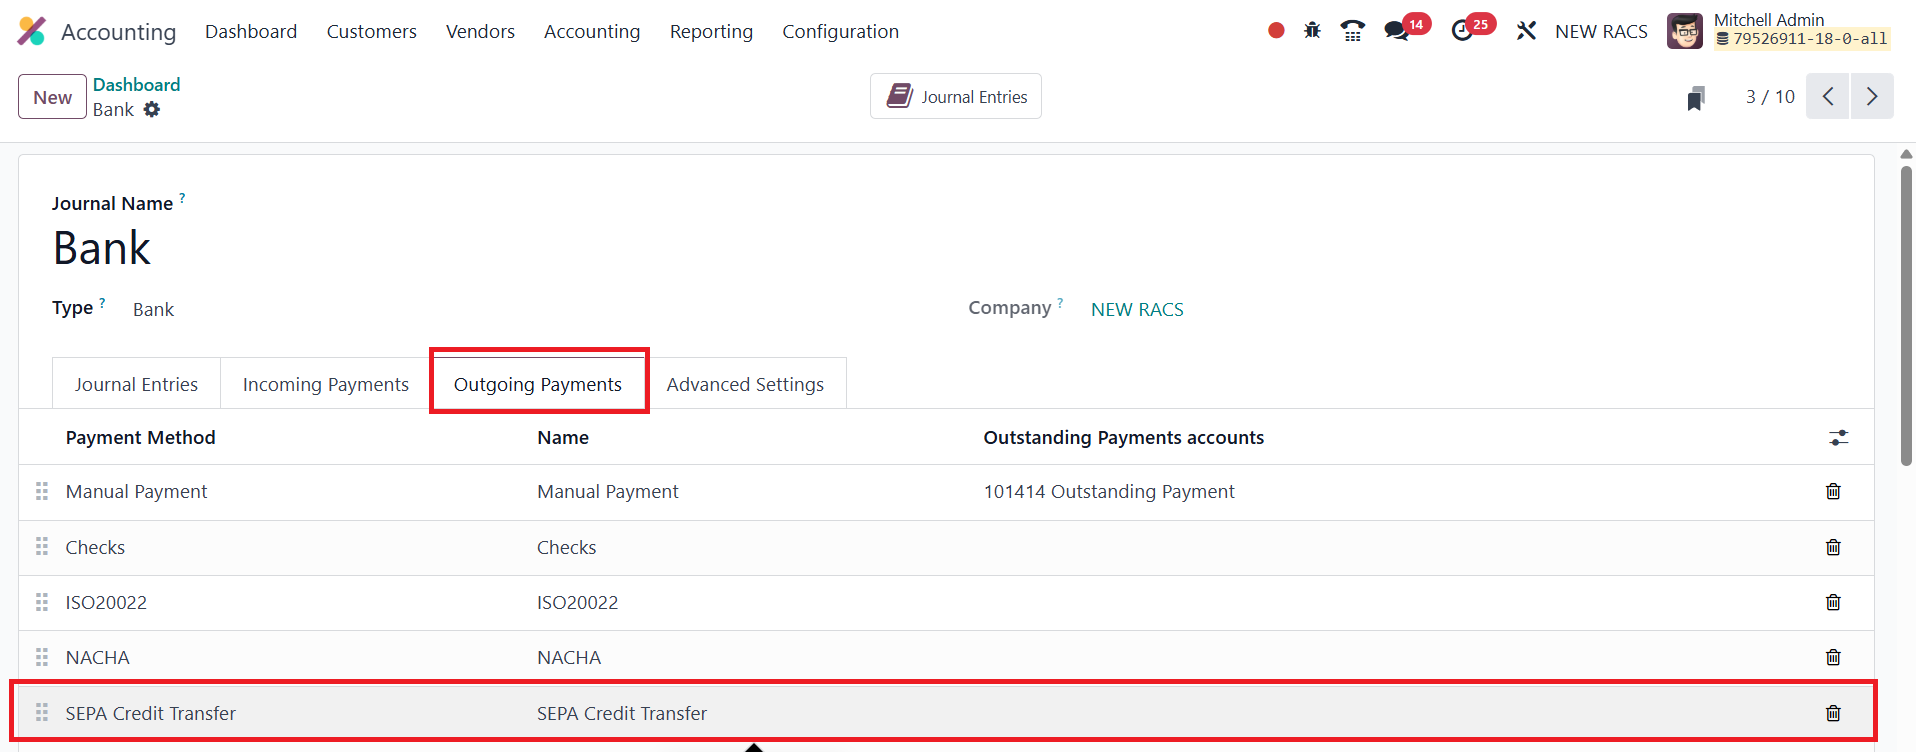
Task: Open the activities clock icon
Action: click(1463, 31)
